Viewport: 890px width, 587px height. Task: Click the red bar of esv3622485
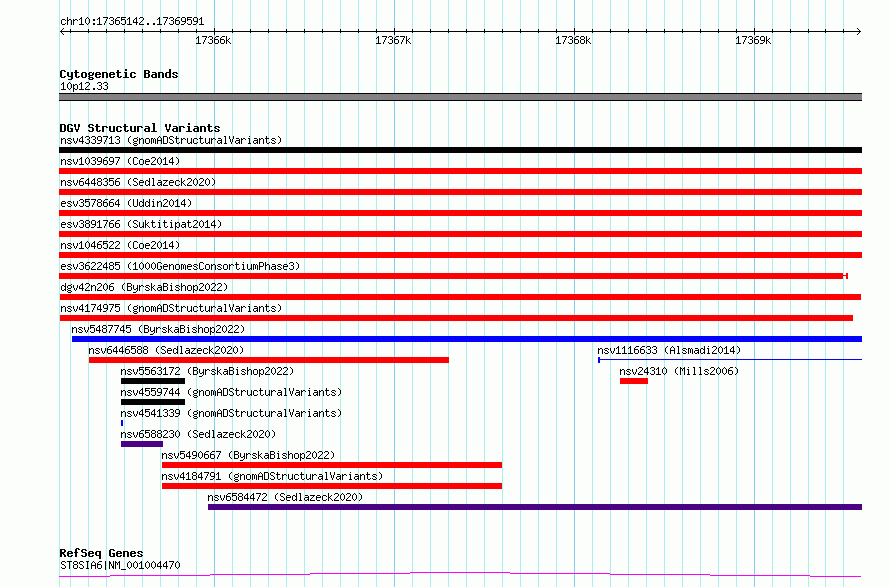[x=454, y=276]
